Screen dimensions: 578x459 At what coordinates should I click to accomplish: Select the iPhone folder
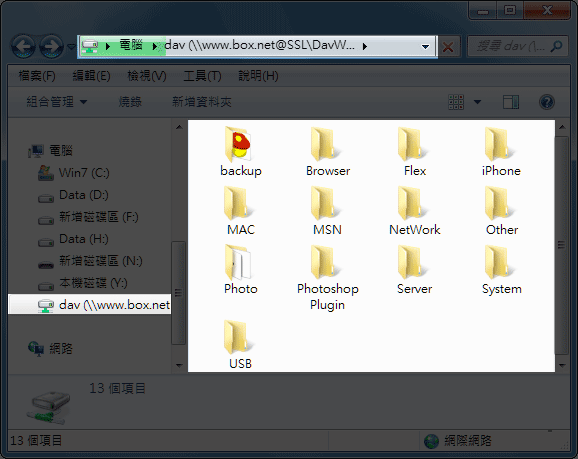[x=501, y=152]
